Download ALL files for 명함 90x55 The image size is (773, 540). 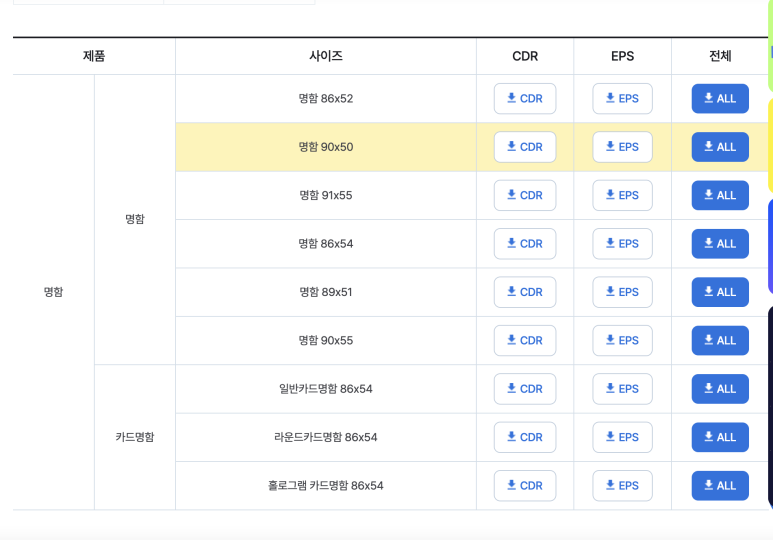pyautogui.click(x=720, y=340)
